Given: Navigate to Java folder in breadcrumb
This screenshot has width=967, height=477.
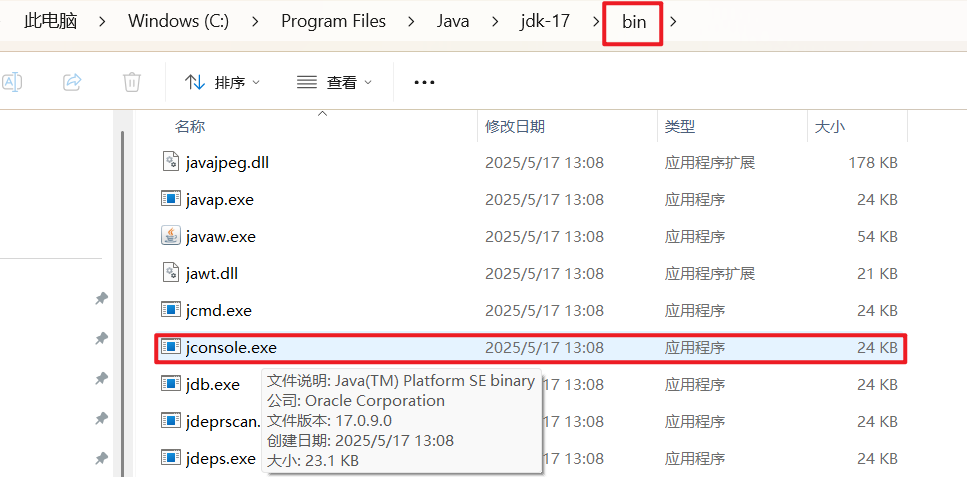Looking at the screenshot, I should [453, 21].
